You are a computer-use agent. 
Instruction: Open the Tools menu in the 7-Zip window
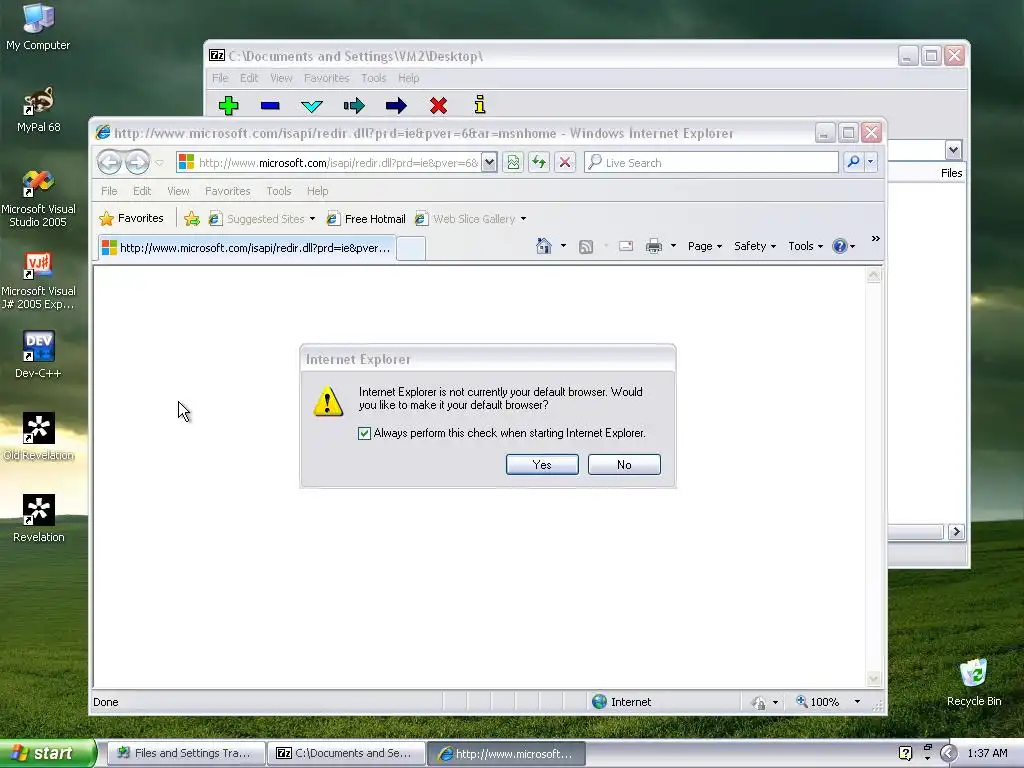[374, 78]
